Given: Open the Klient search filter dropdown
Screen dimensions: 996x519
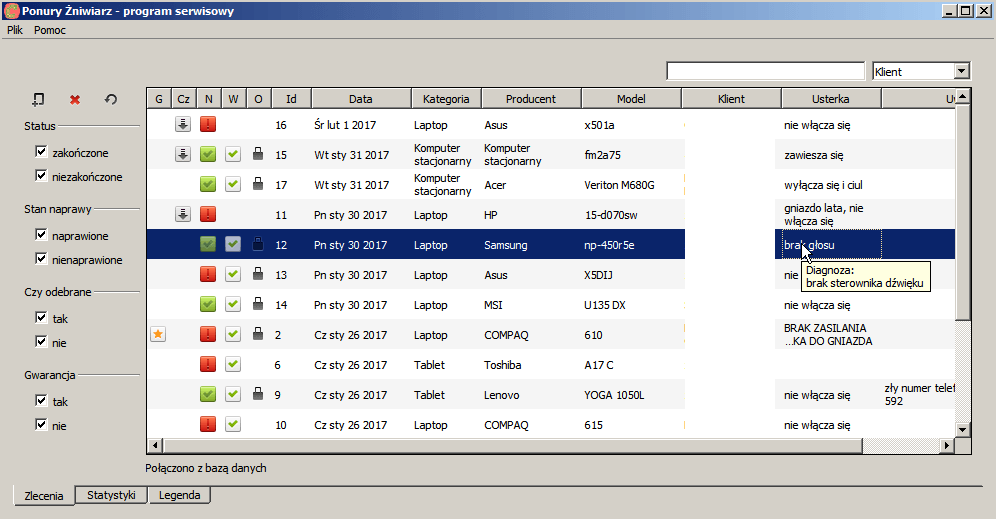Looking at the screenshot, I should (x=962, y=71).
